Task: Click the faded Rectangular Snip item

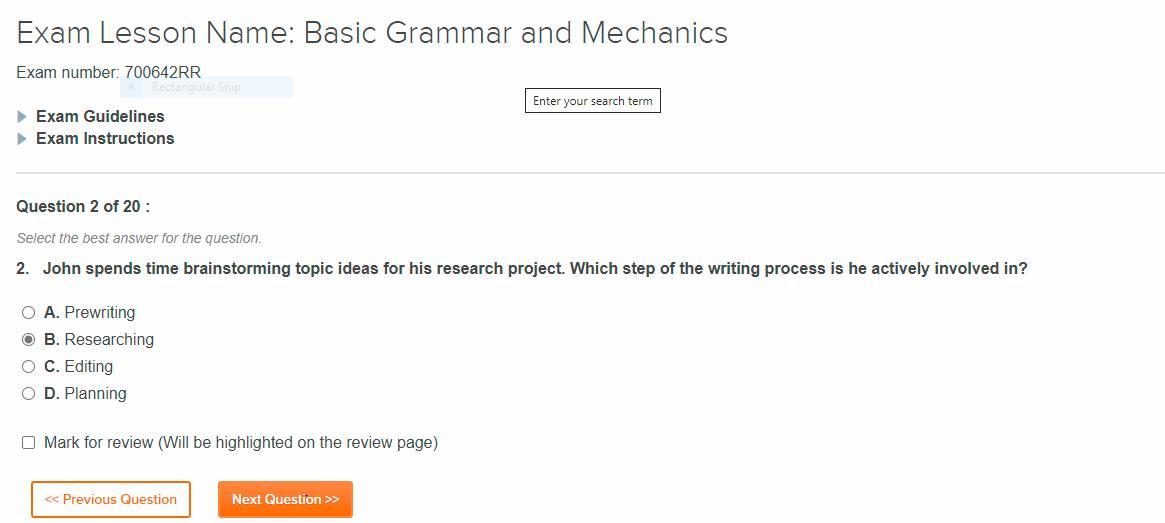Action: point(196,87)
